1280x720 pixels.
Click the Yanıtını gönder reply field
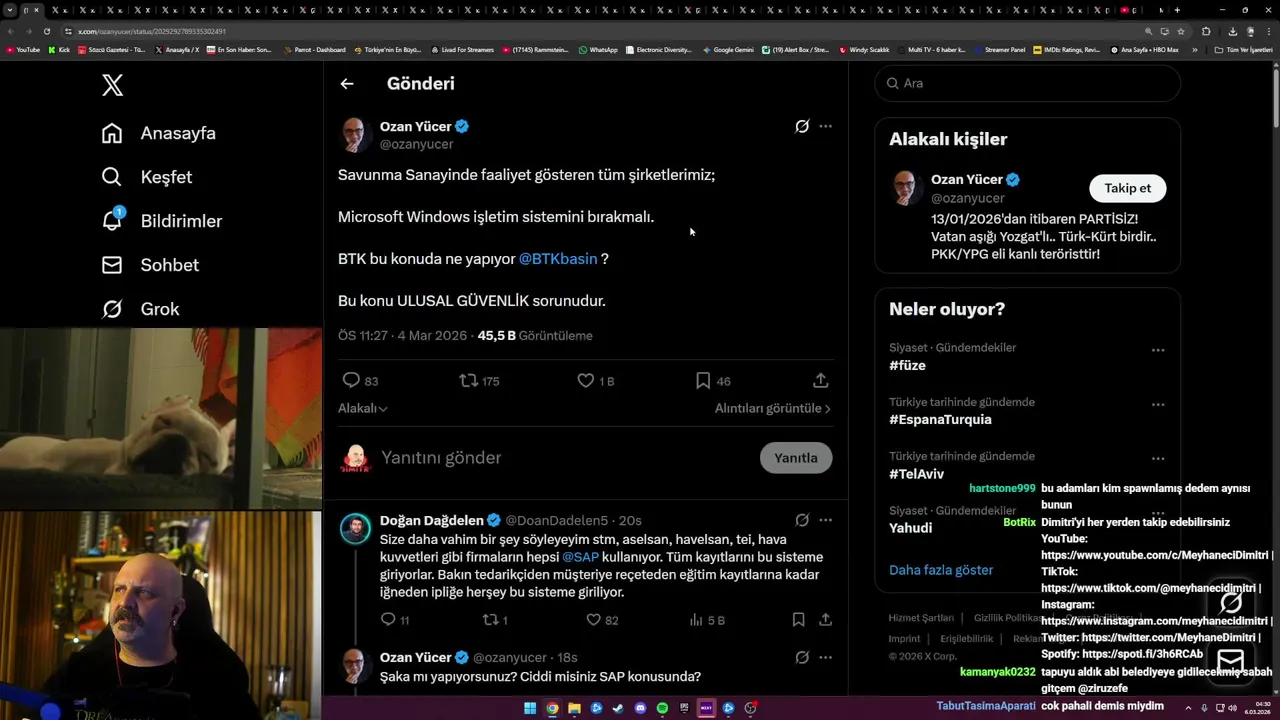(565, 458)
